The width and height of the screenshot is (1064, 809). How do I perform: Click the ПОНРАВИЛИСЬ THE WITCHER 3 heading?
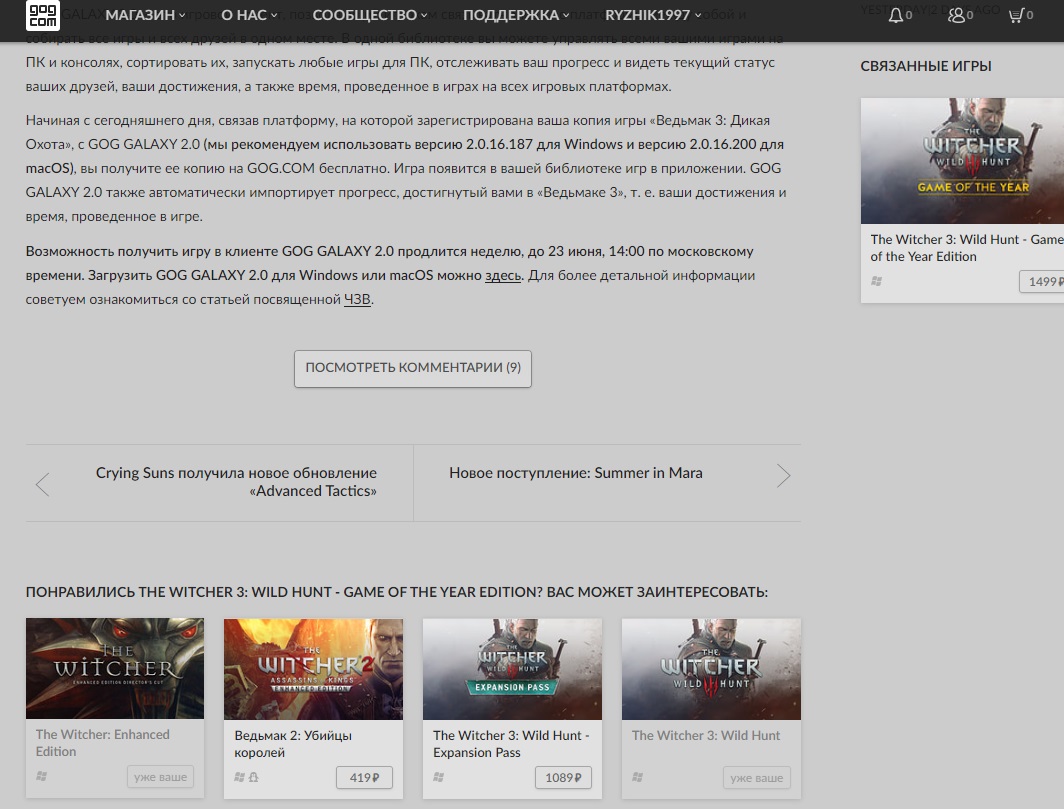(396, 592)
